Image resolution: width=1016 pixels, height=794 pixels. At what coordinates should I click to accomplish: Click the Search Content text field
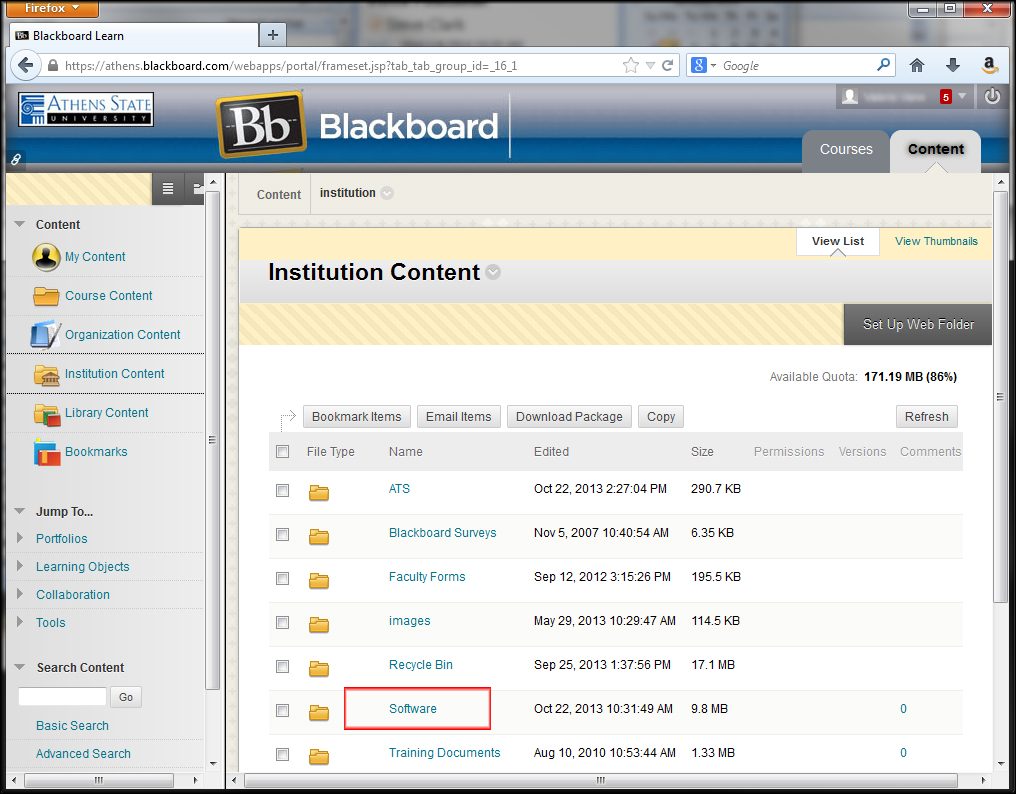click(62, 697)
